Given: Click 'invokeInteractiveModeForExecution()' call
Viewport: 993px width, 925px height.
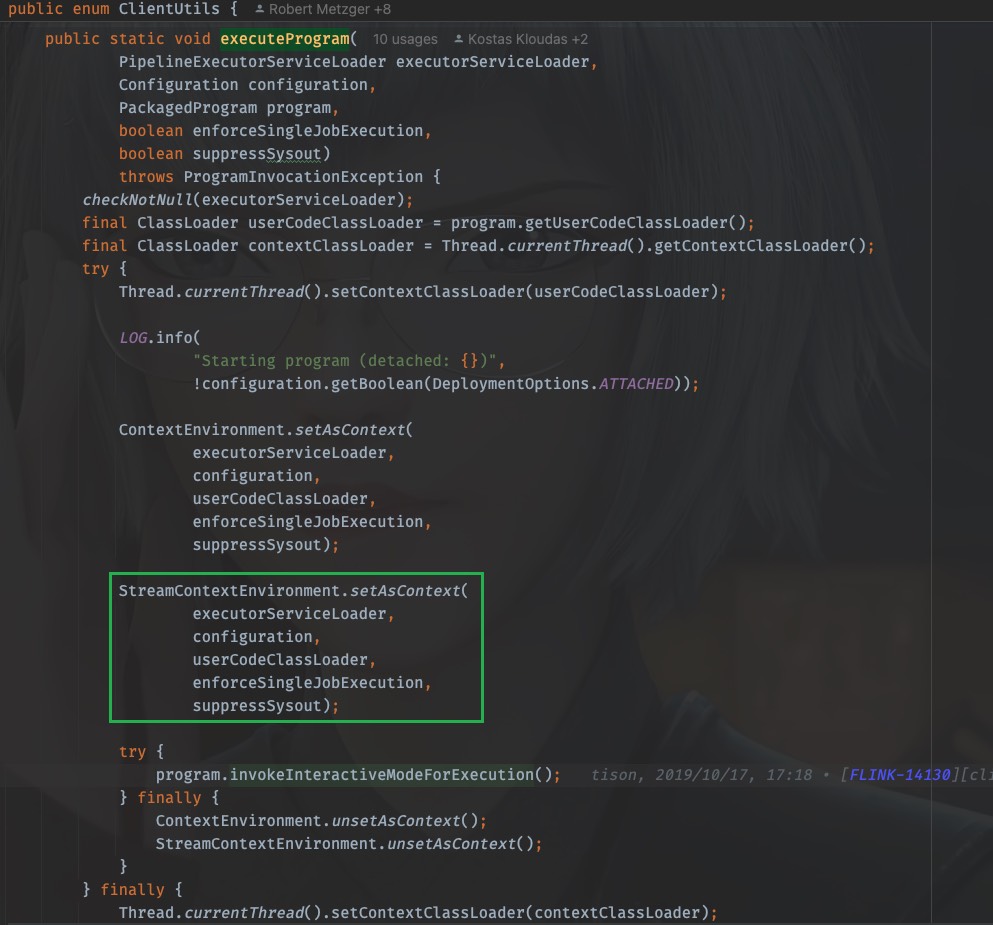Looking at the screenshot, I should pyautogui.click(x=391, y=775).
